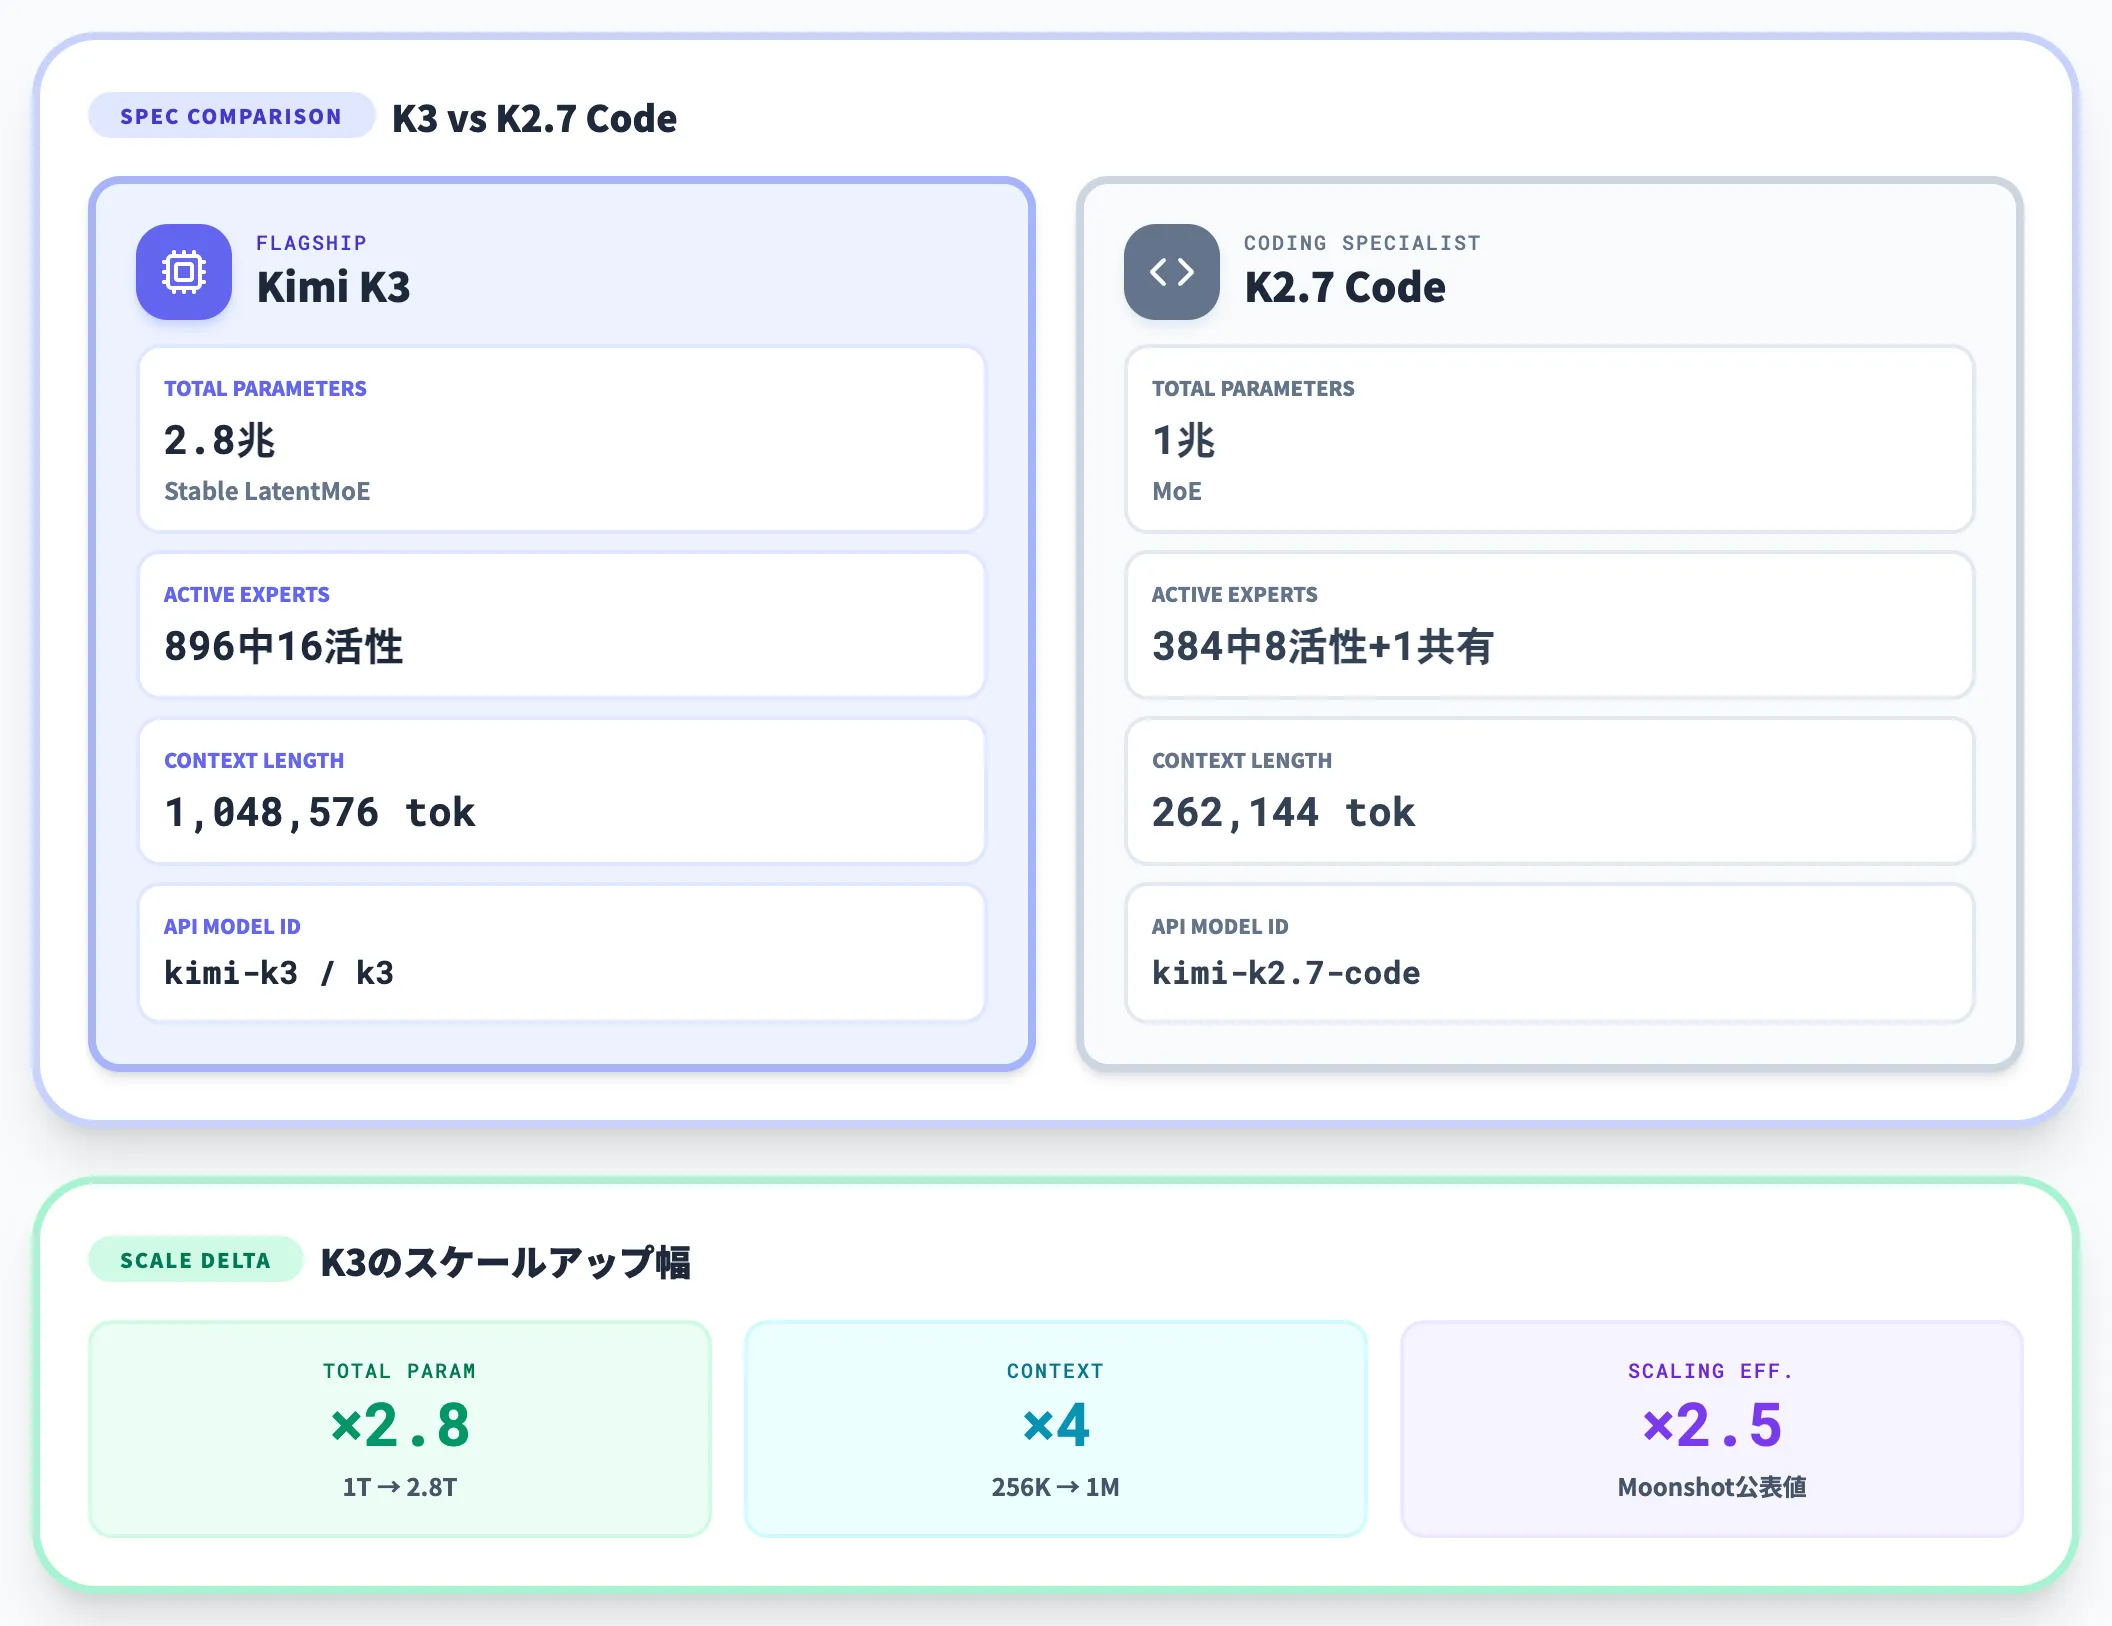2112x1626 pixels.
Task: Click the '896中16活性' value
Action: [x=284, y=646]
